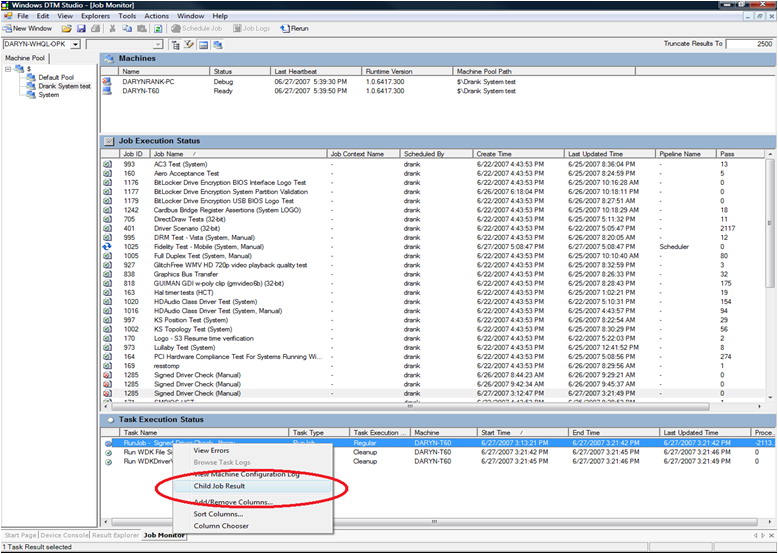This screenshot has width=778, height=554.
Task: Click the Pass column header in job list
Action: pos(741,154)
